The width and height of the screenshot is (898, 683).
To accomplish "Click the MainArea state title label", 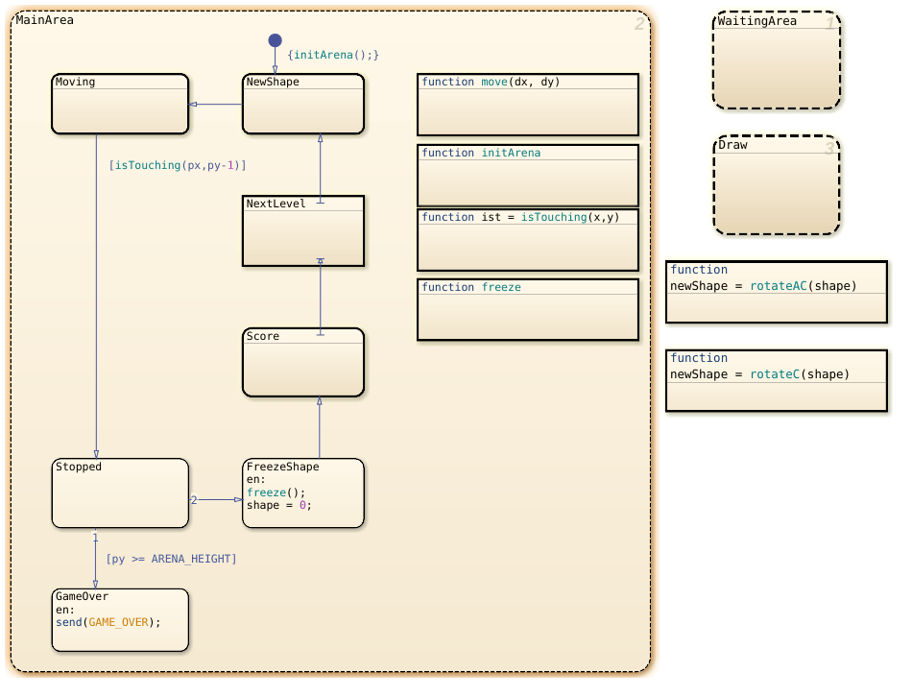I will tap(45, 20).
